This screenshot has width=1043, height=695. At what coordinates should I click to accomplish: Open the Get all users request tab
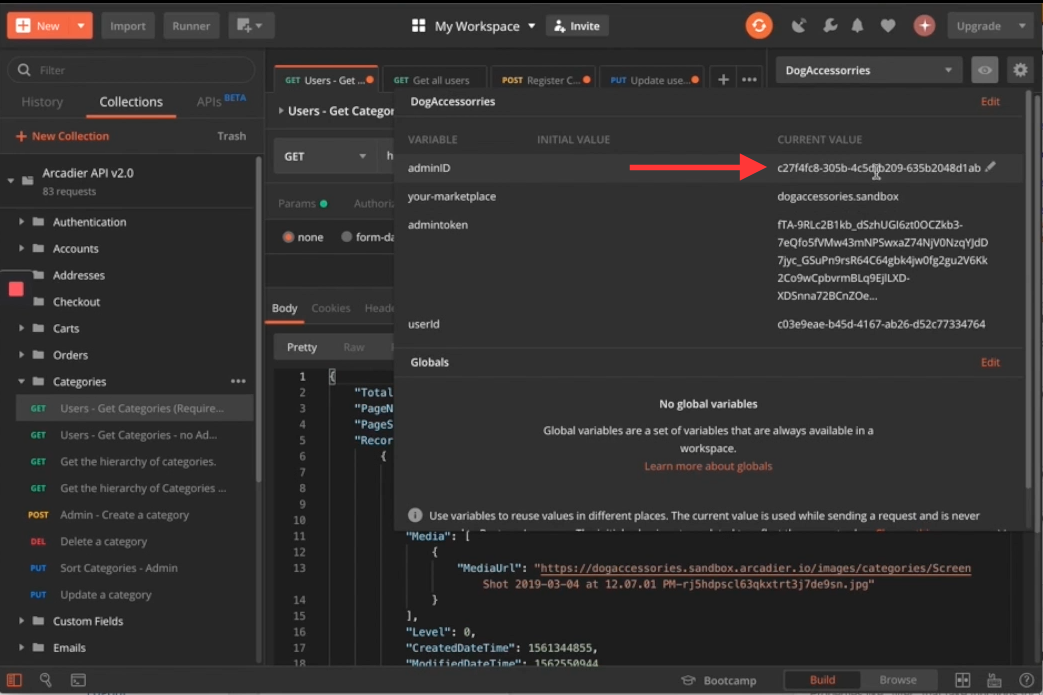point(433,80)
